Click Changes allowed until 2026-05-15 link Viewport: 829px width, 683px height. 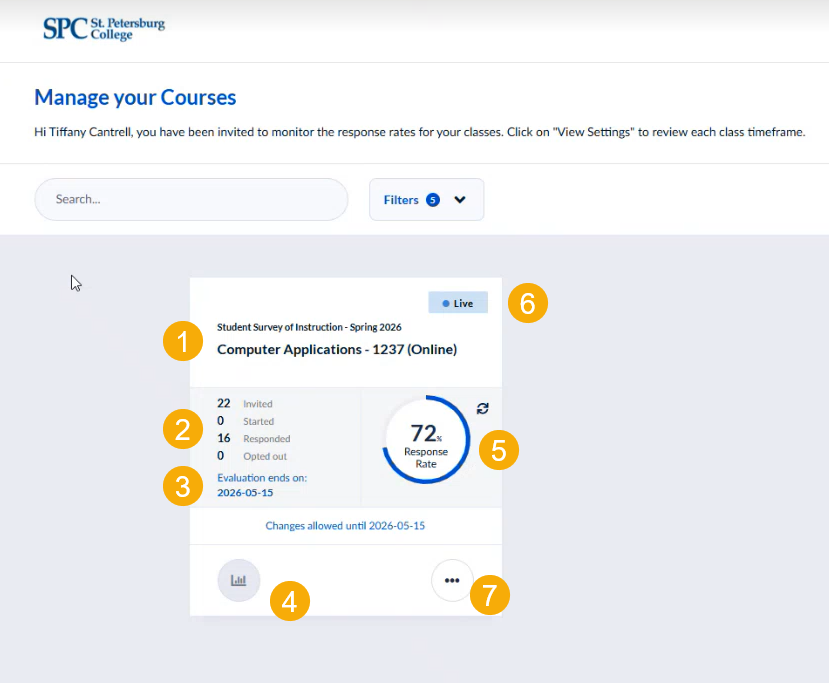pyautogui.click(x=345, y=525)
